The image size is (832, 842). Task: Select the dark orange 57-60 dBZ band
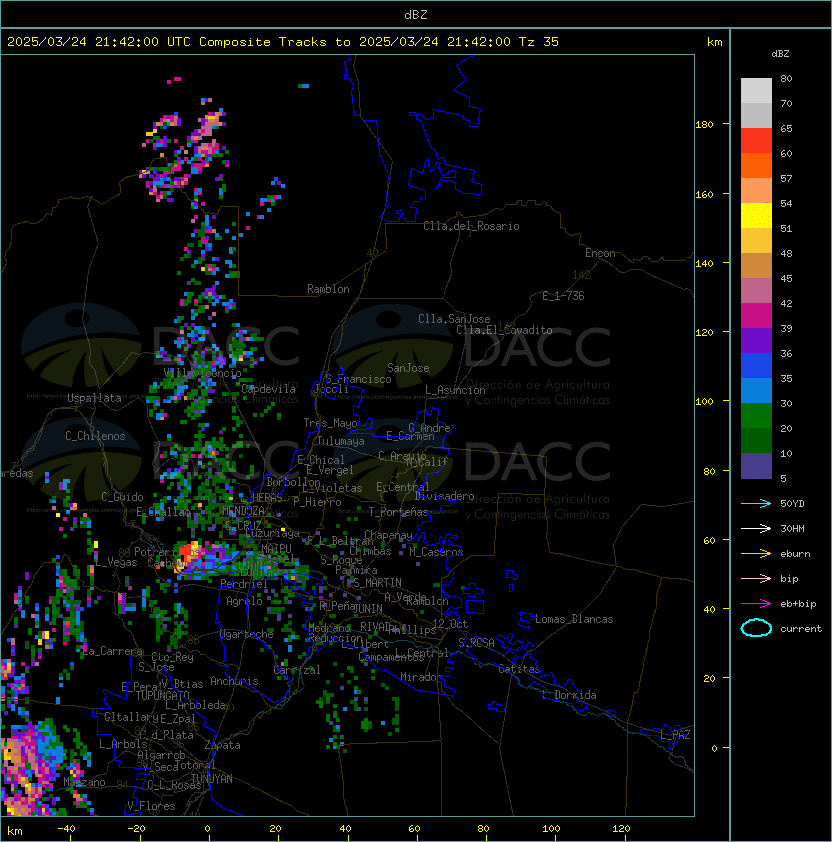pos(756,165)
